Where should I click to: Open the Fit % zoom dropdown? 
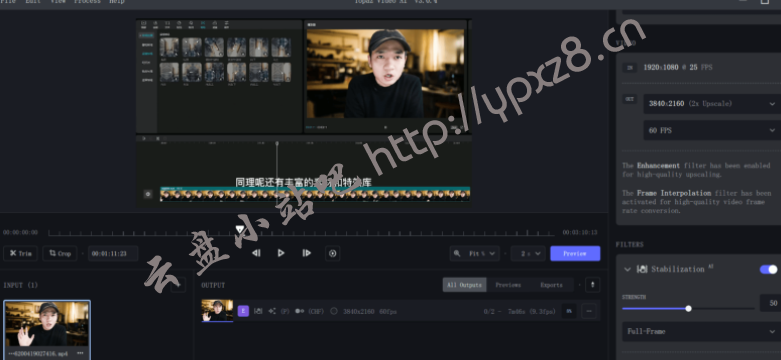pyautogui.click(x=474, y=253)
